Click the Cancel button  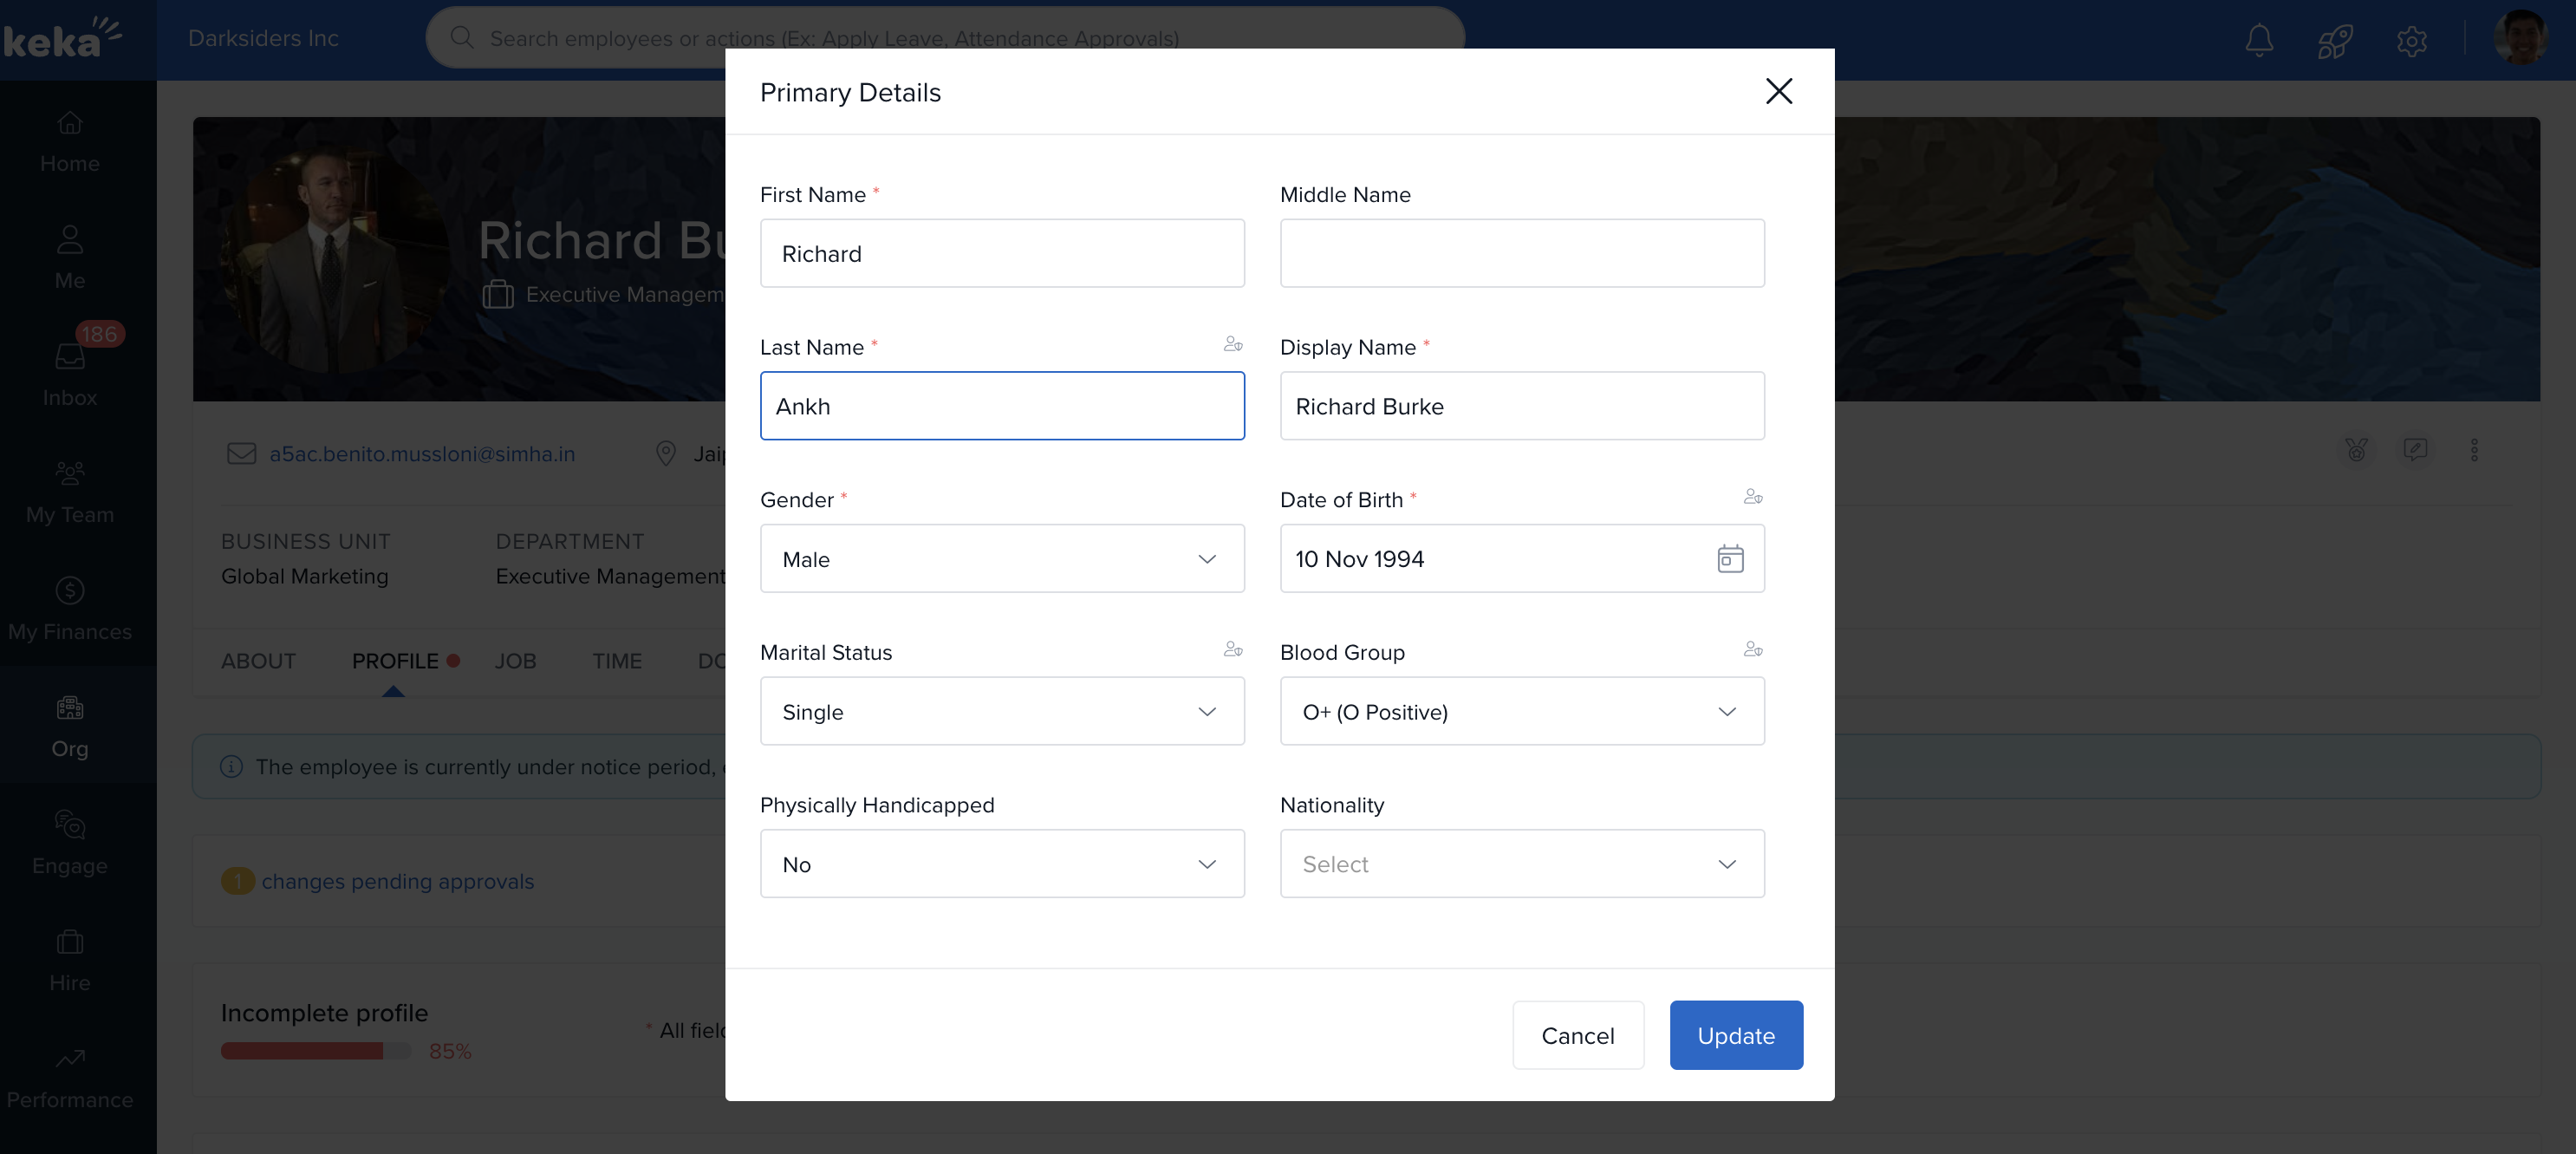coord(1577,1035)
